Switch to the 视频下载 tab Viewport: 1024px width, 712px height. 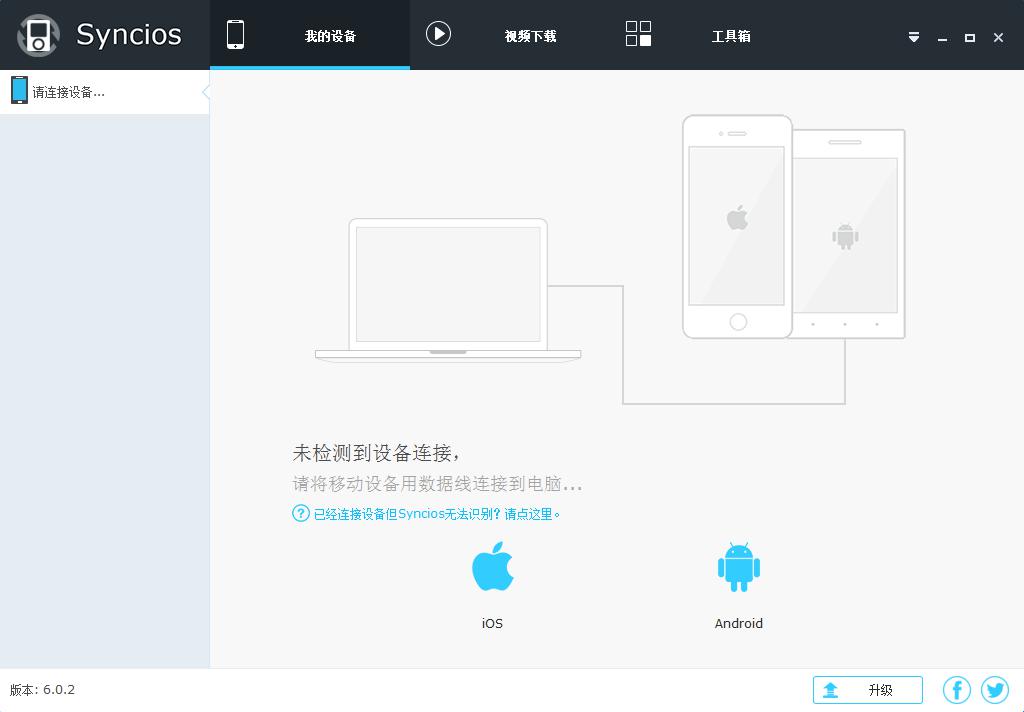pyautogui.click(x=530, y=36)
